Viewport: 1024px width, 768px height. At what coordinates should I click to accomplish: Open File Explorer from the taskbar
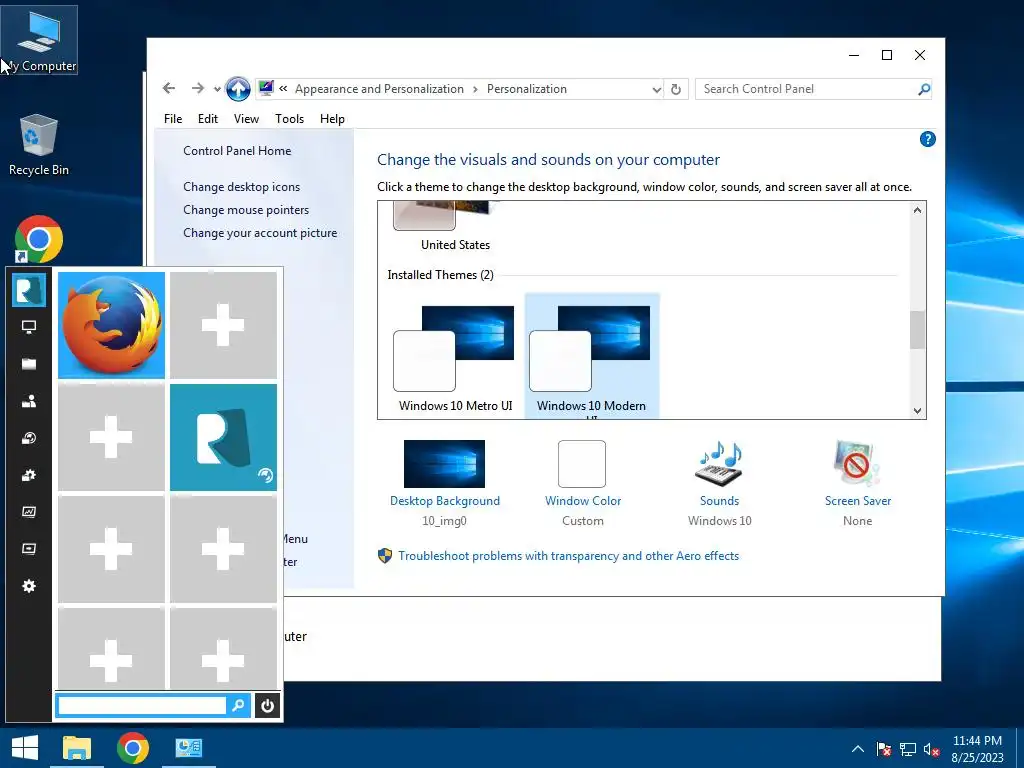76,748
